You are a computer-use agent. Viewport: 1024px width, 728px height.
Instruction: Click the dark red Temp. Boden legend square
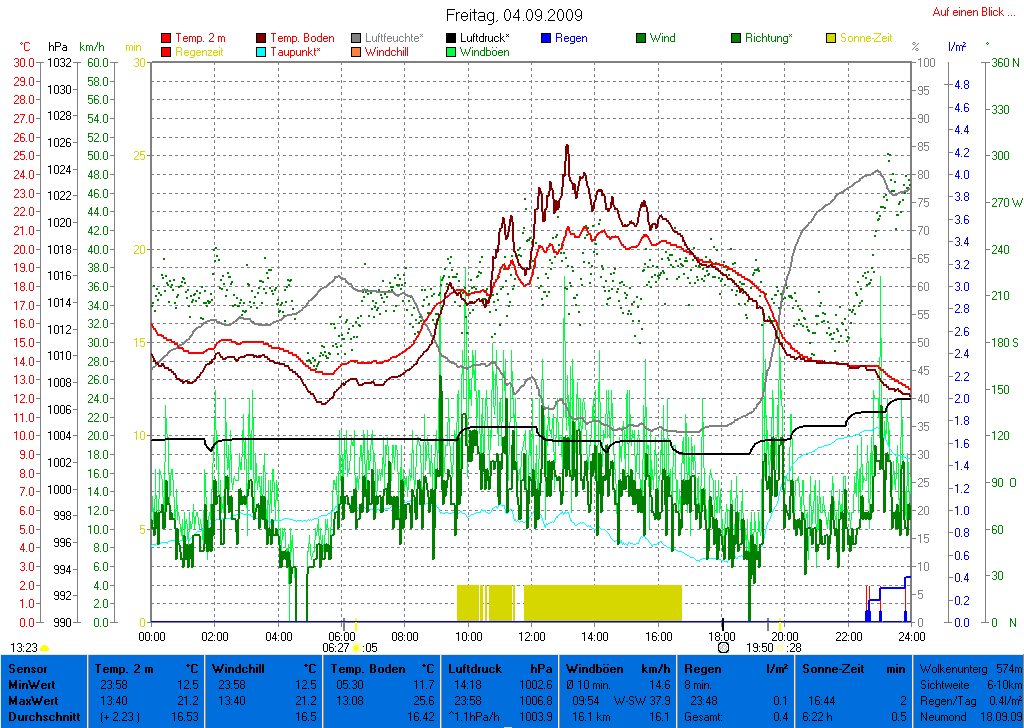262,39
